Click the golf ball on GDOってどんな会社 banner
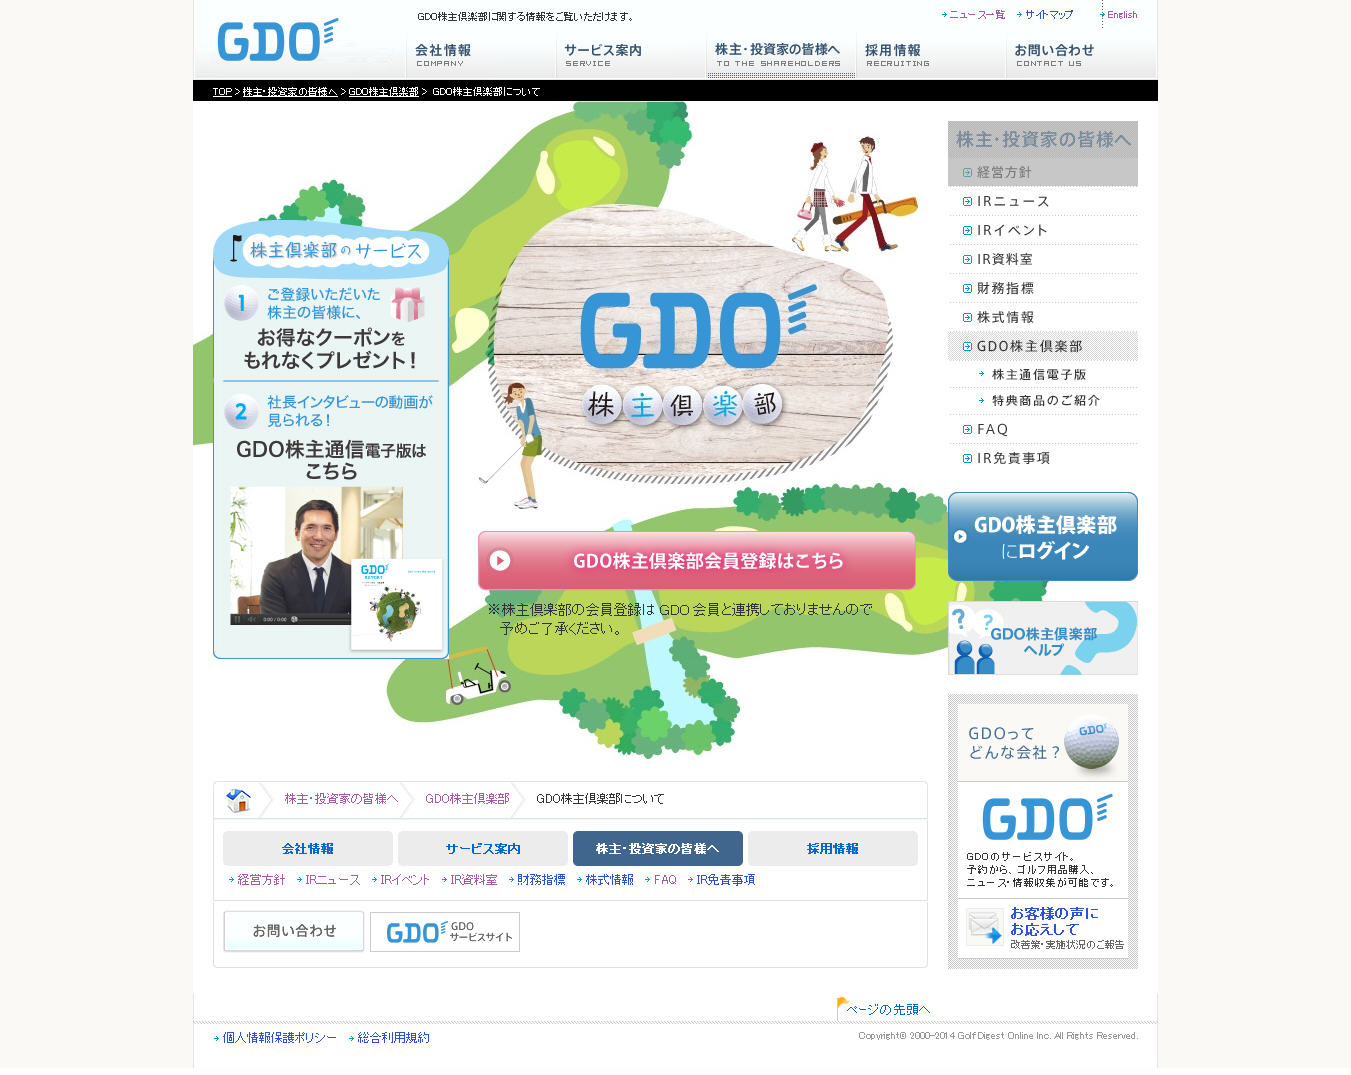This screenshot has width=1351, height=1075. point(1092,743)
